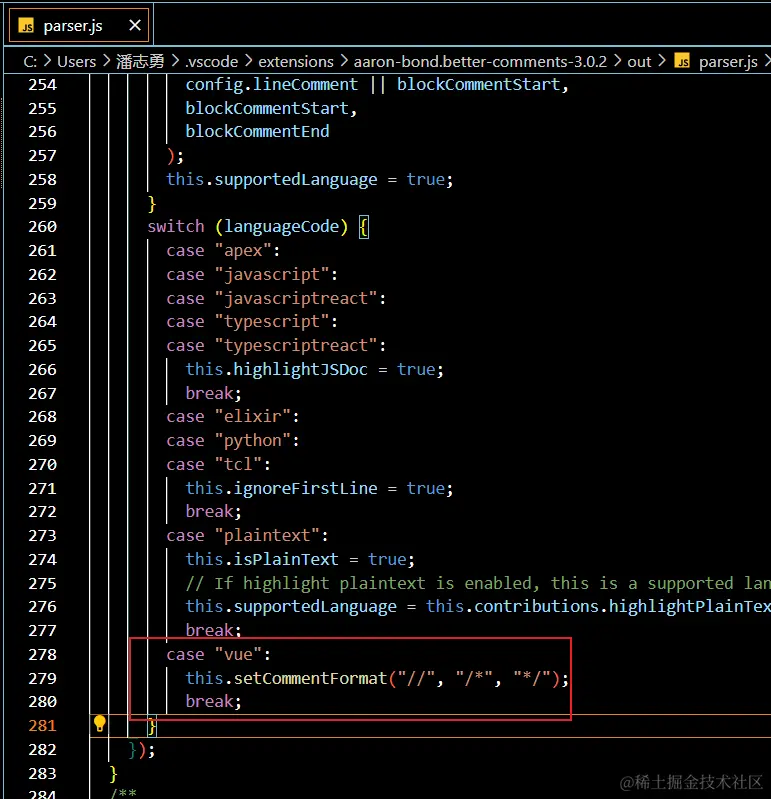Click 'supportedLanguage' on line 276

point(315,606)
